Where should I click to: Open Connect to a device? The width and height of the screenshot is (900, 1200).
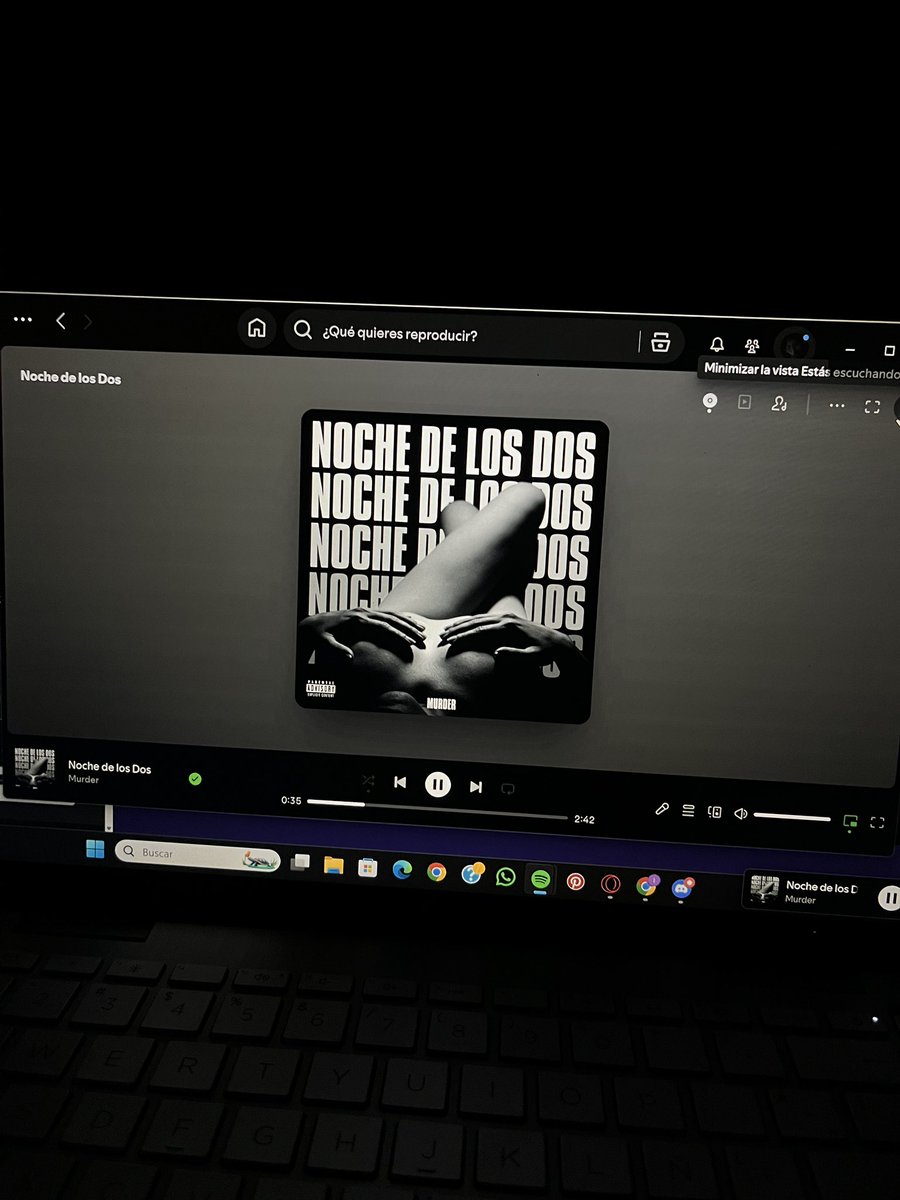(x=714, y=812)
